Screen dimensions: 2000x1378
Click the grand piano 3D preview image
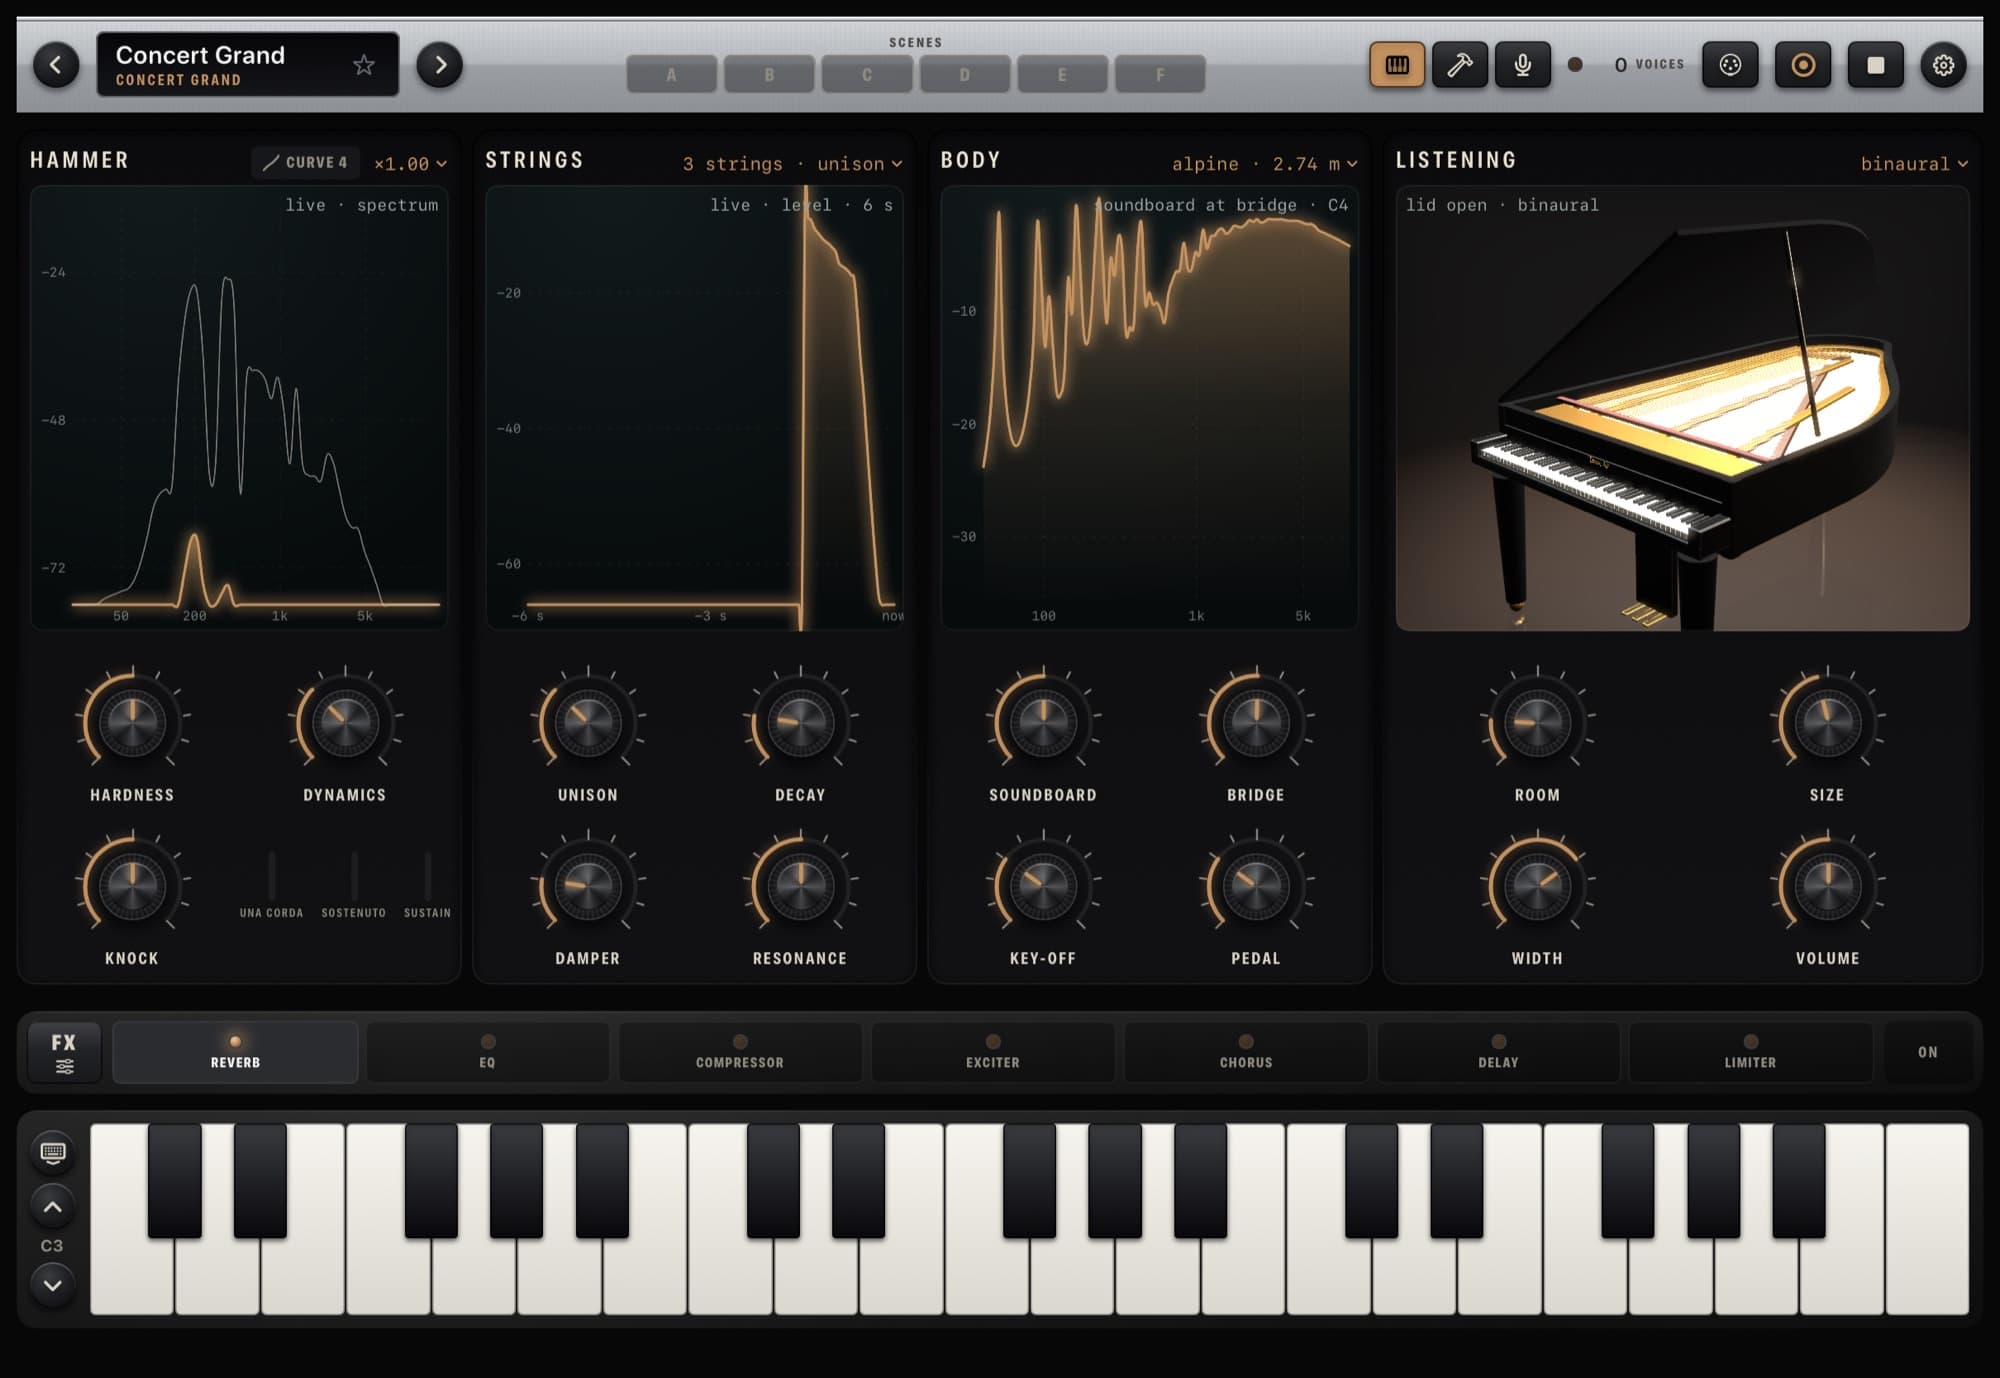(1682, 408)
